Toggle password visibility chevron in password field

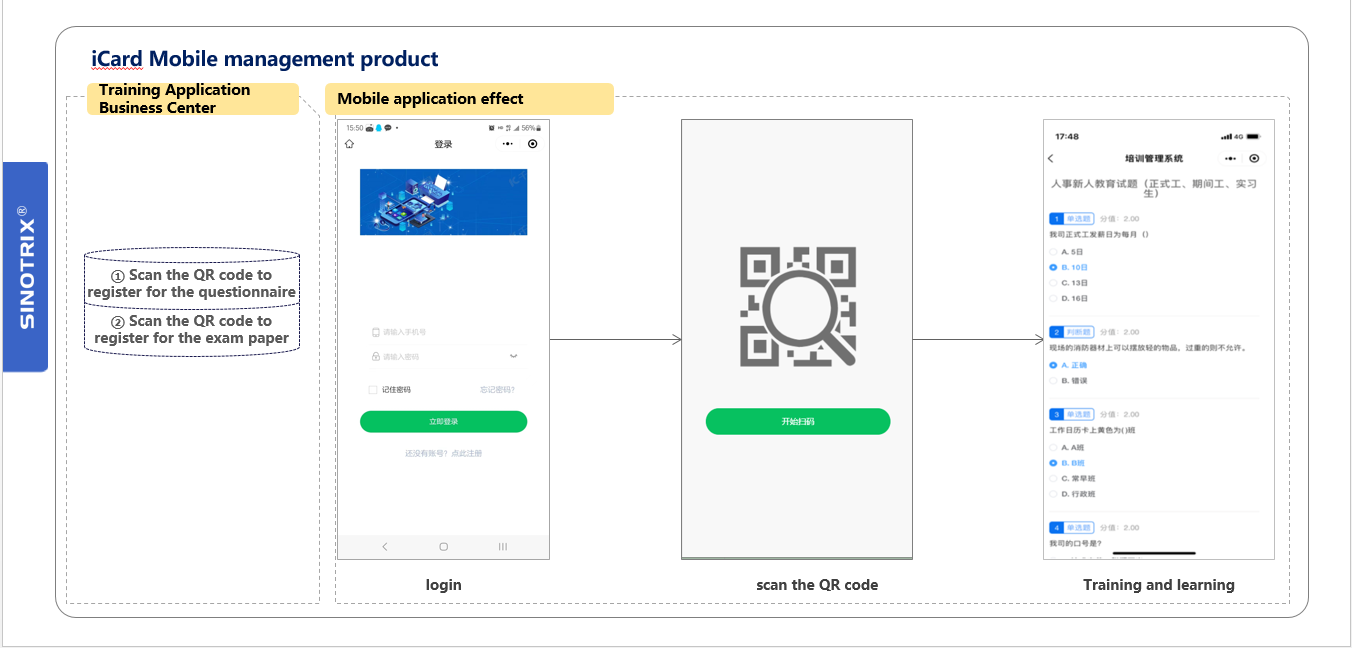[x=514, y=355]
